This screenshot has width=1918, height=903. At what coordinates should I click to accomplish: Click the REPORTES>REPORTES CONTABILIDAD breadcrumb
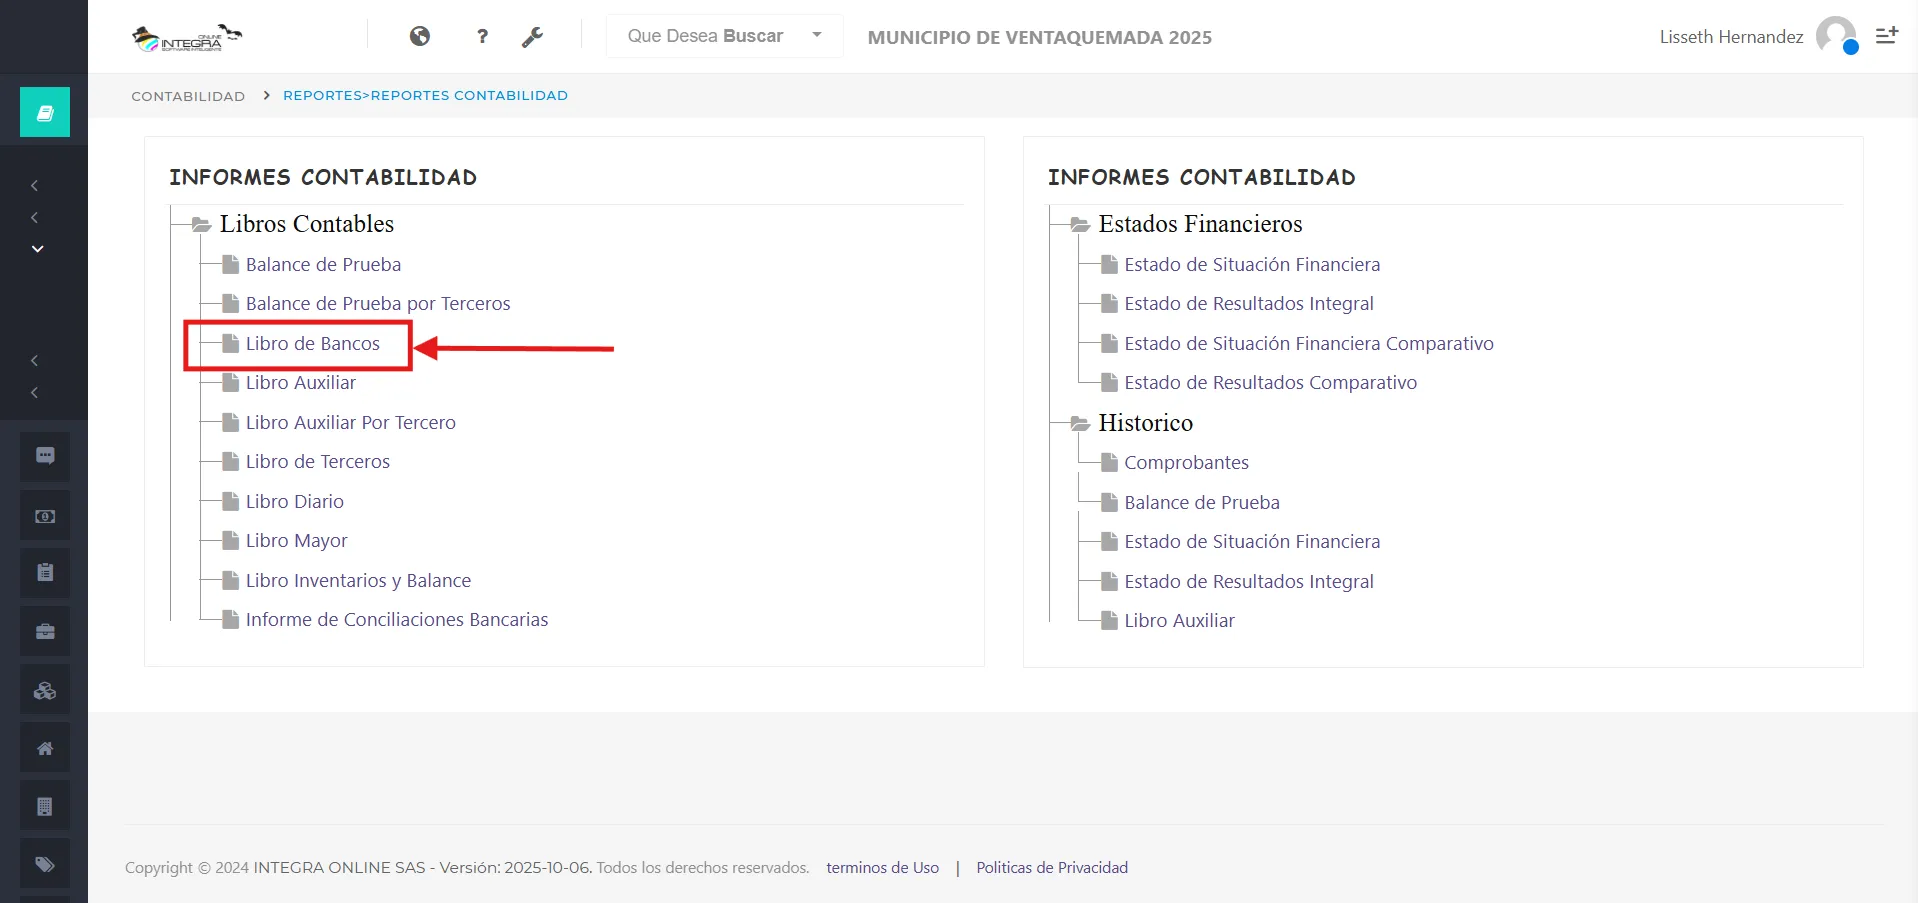pos(425,96)
